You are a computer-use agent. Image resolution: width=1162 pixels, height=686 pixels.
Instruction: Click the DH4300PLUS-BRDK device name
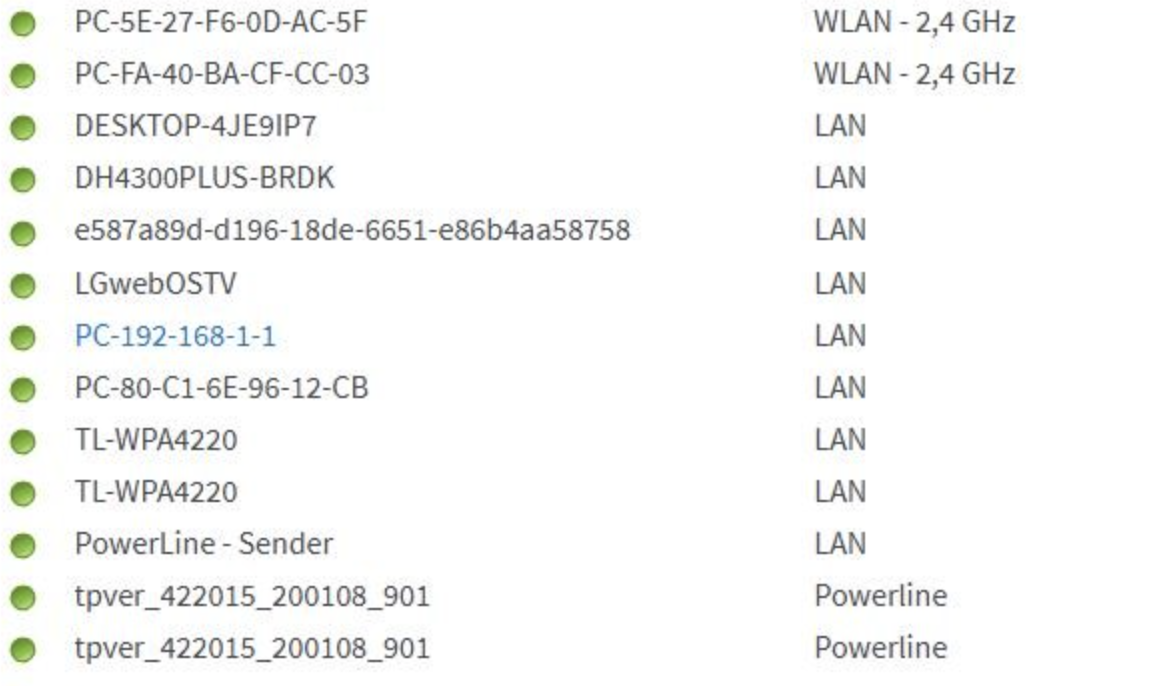coord(205,178)
